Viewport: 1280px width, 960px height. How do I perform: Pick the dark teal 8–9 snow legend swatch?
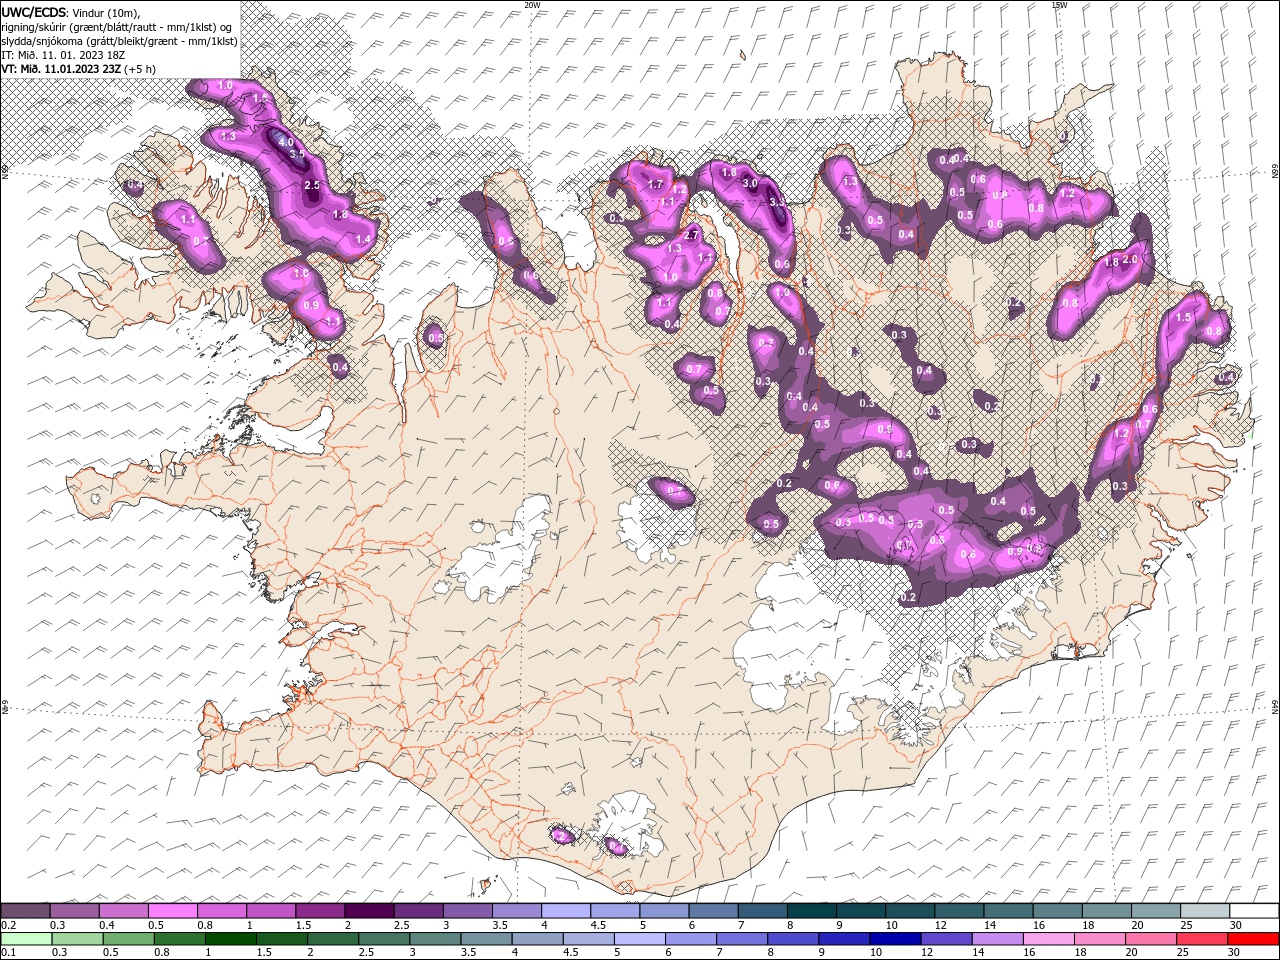(x=811, y=910)
